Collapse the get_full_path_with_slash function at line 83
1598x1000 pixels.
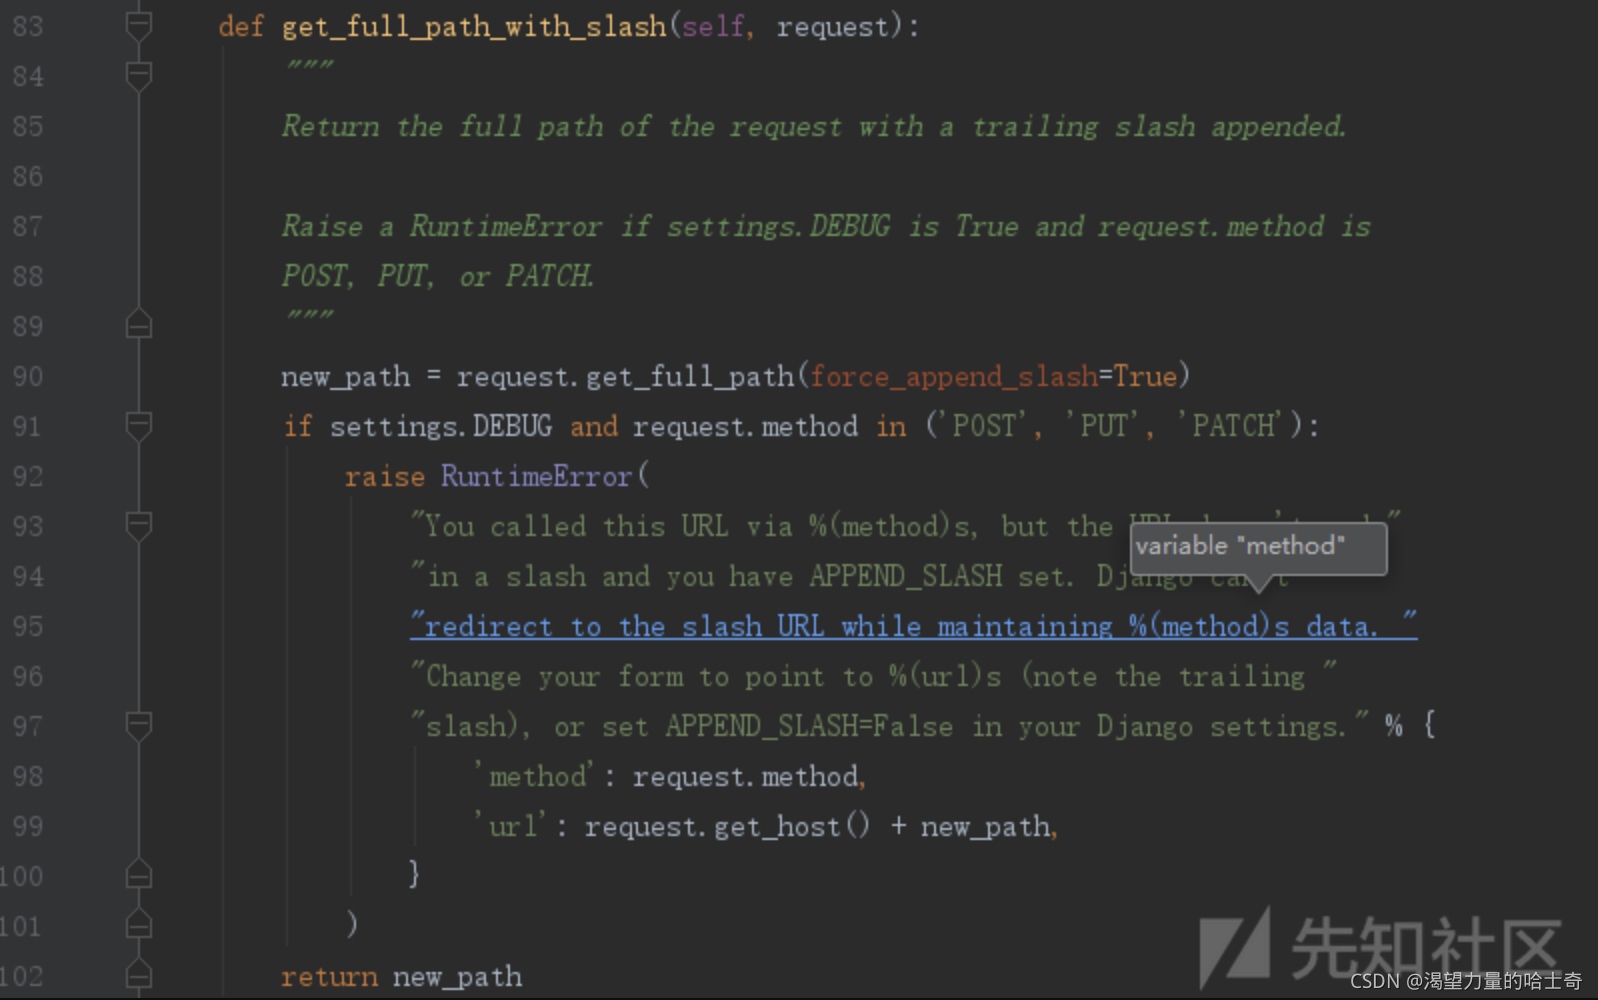139,26
